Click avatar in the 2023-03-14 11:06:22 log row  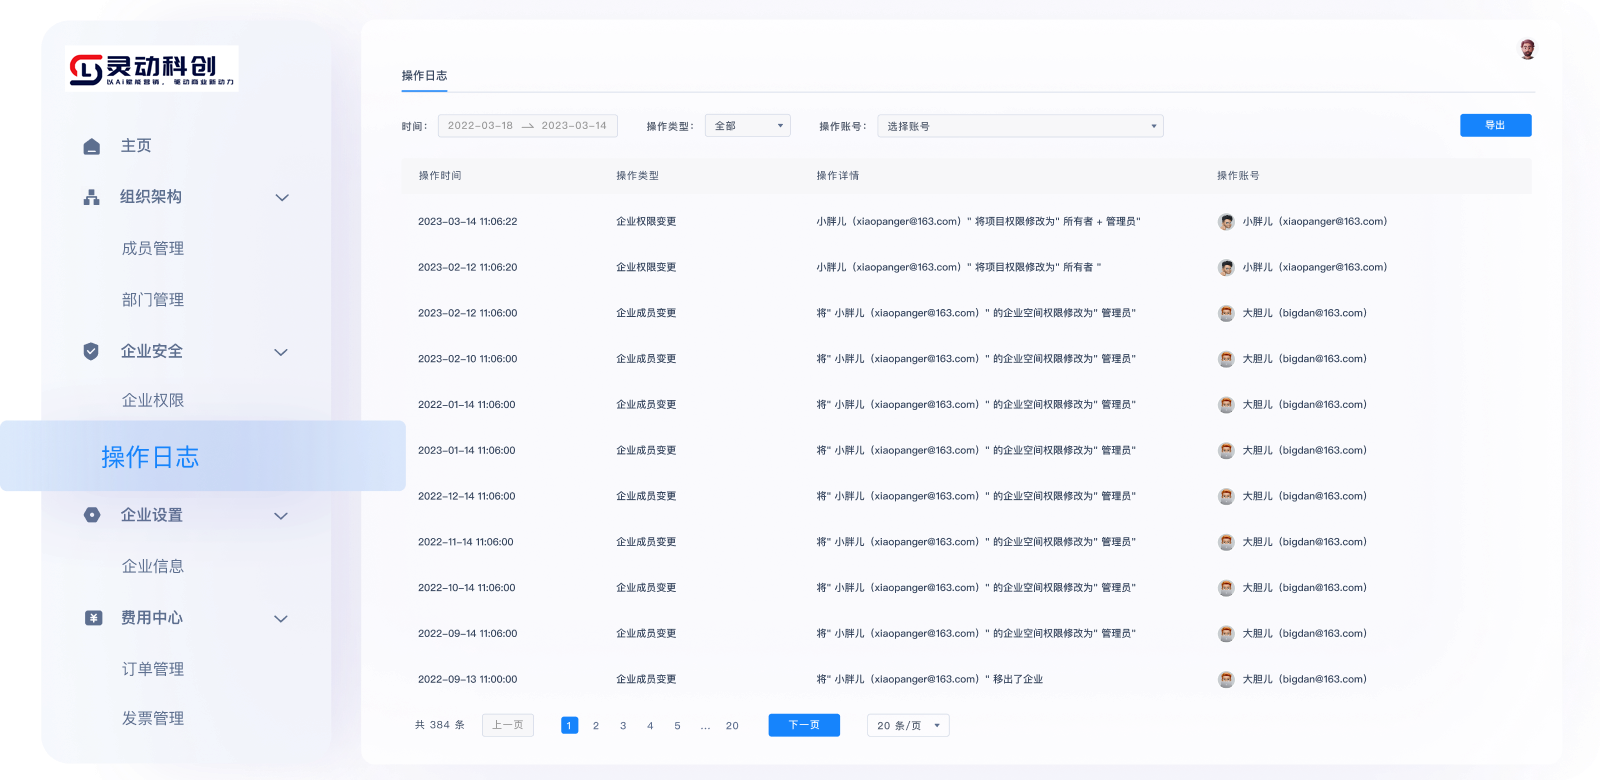(x=1226, y=222)
